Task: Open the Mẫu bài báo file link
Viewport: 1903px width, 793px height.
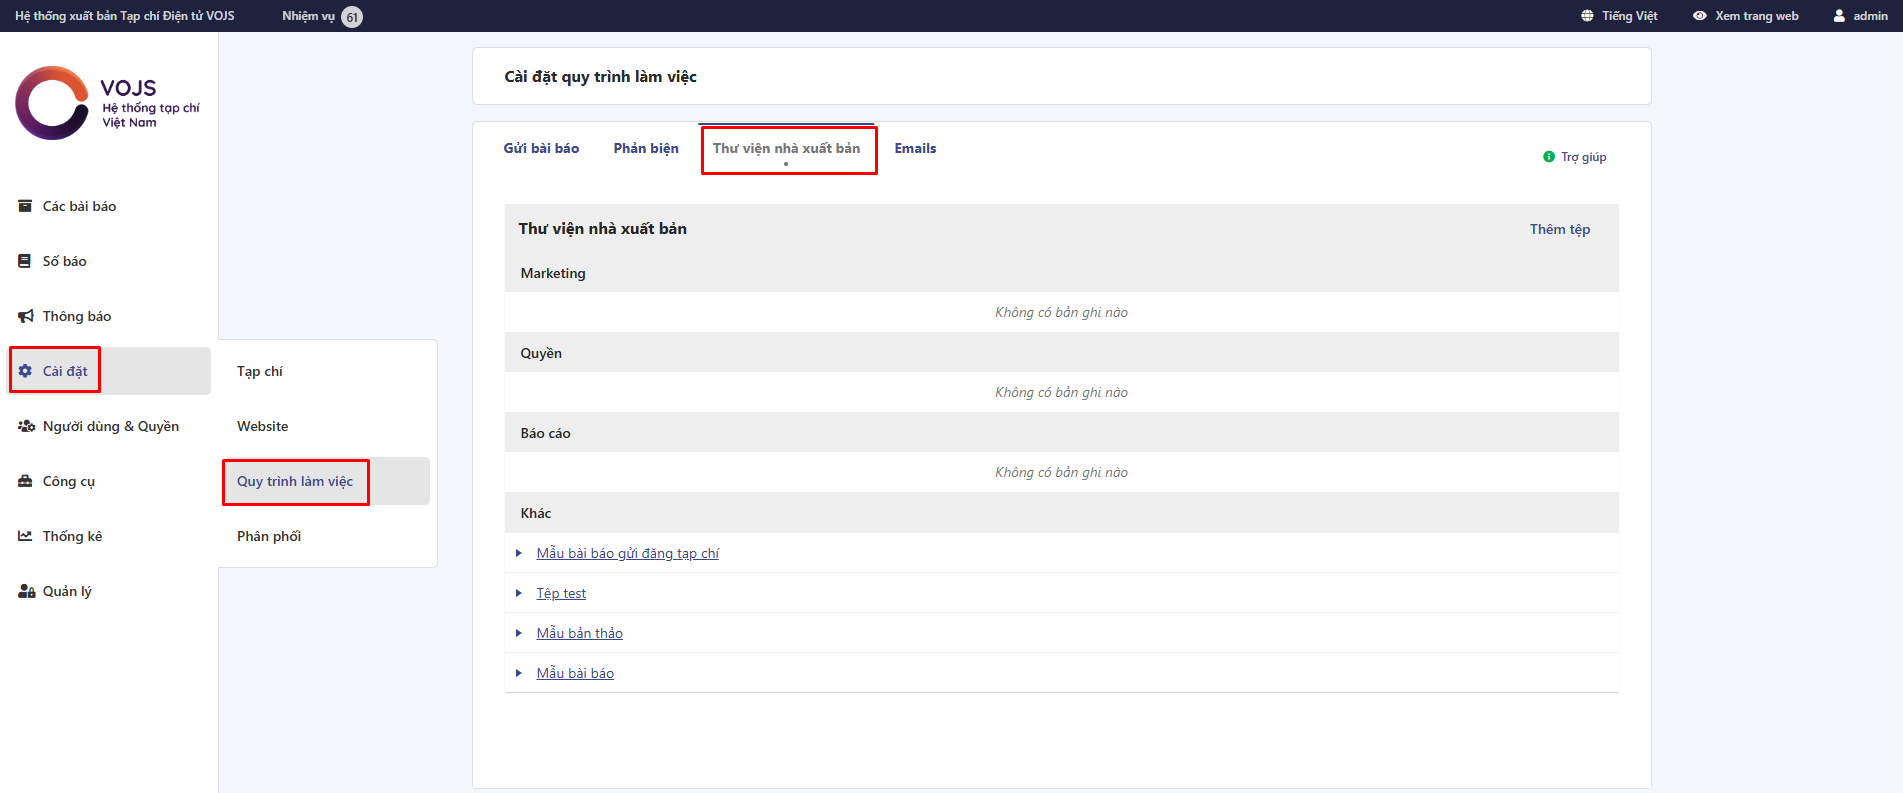Action: coord(575,673)
